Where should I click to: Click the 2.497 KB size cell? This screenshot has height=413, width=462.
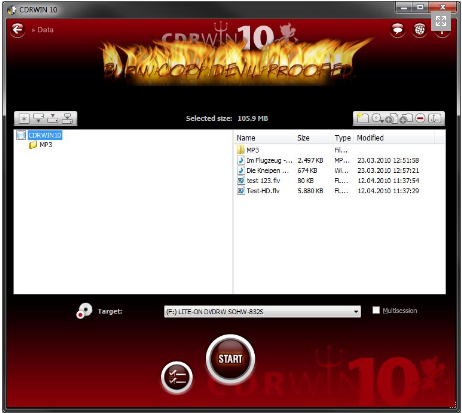pos(310,160)
